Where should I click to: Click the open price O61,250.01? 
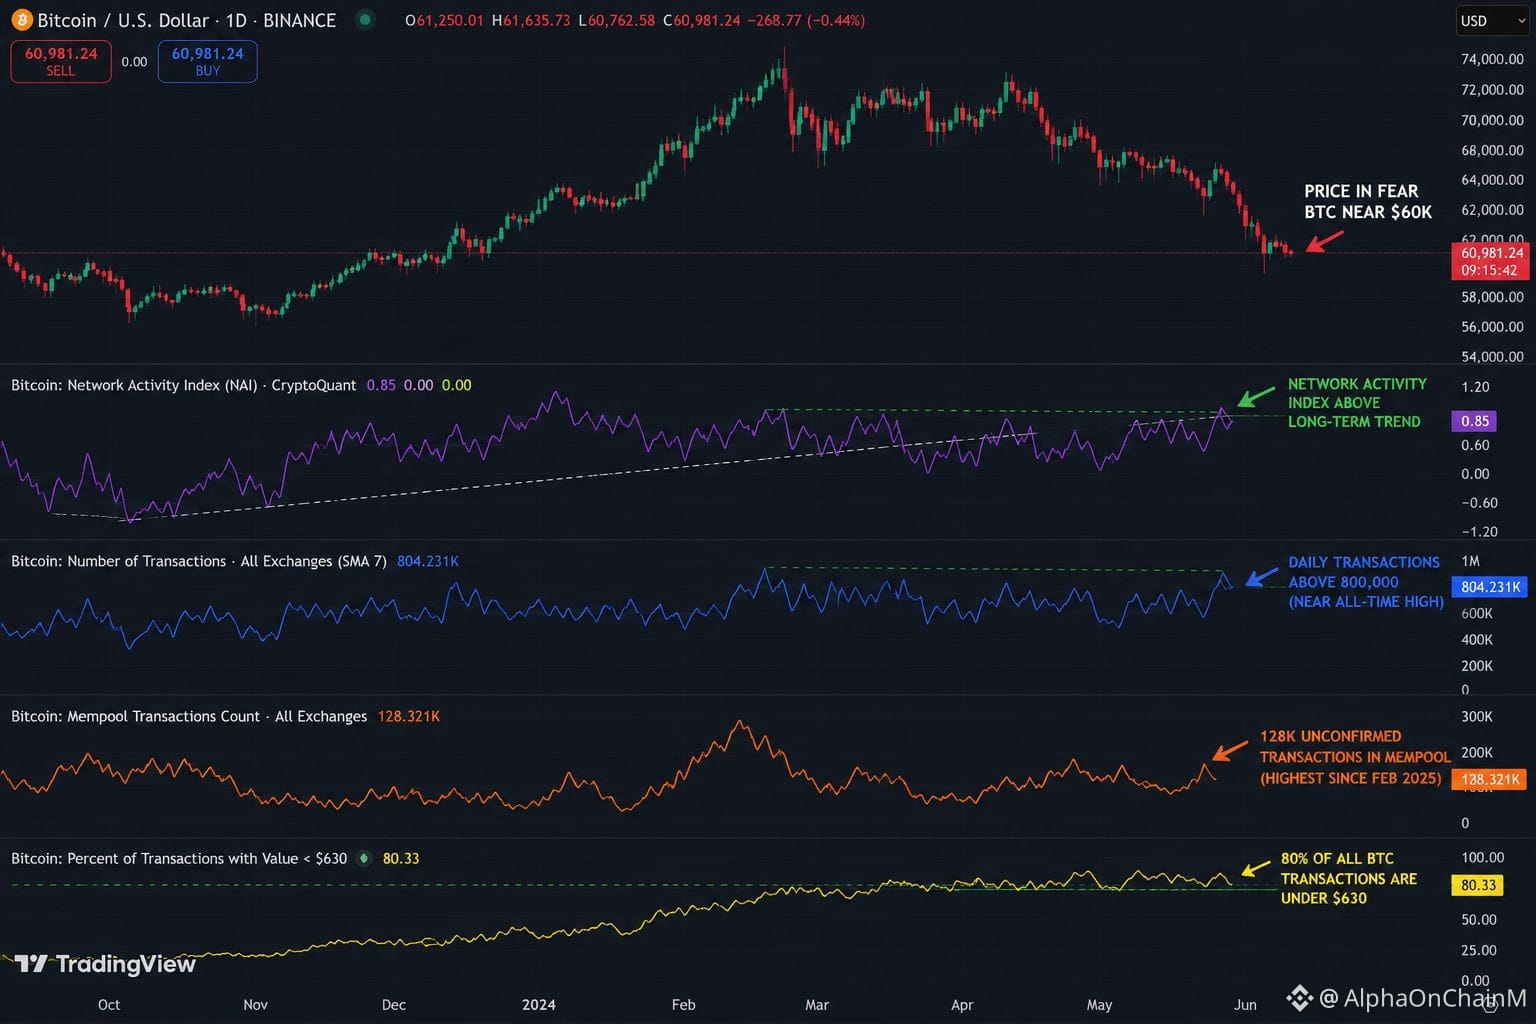(444, 20)
